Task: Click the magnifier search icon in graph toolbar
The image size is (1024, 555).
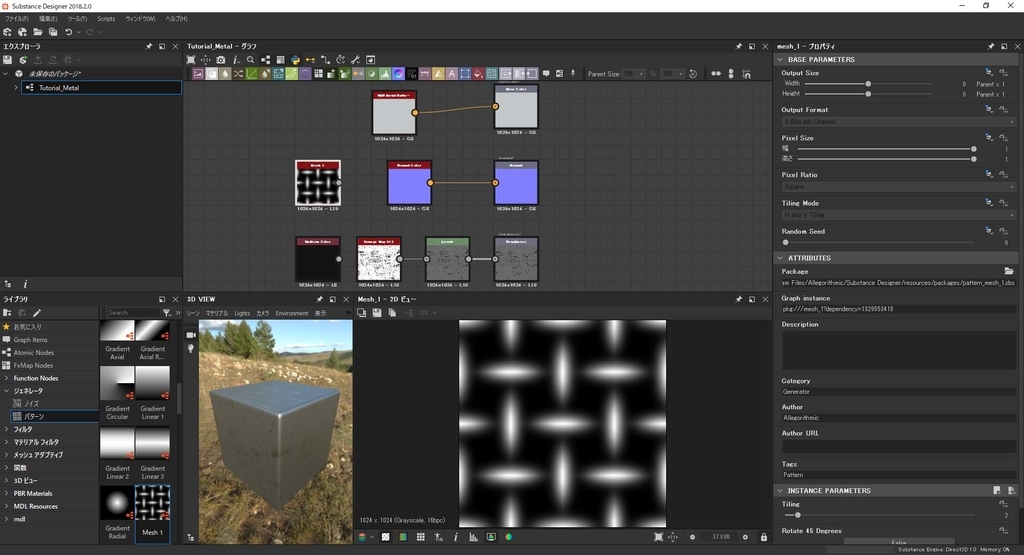Action: tap(250, 60)
